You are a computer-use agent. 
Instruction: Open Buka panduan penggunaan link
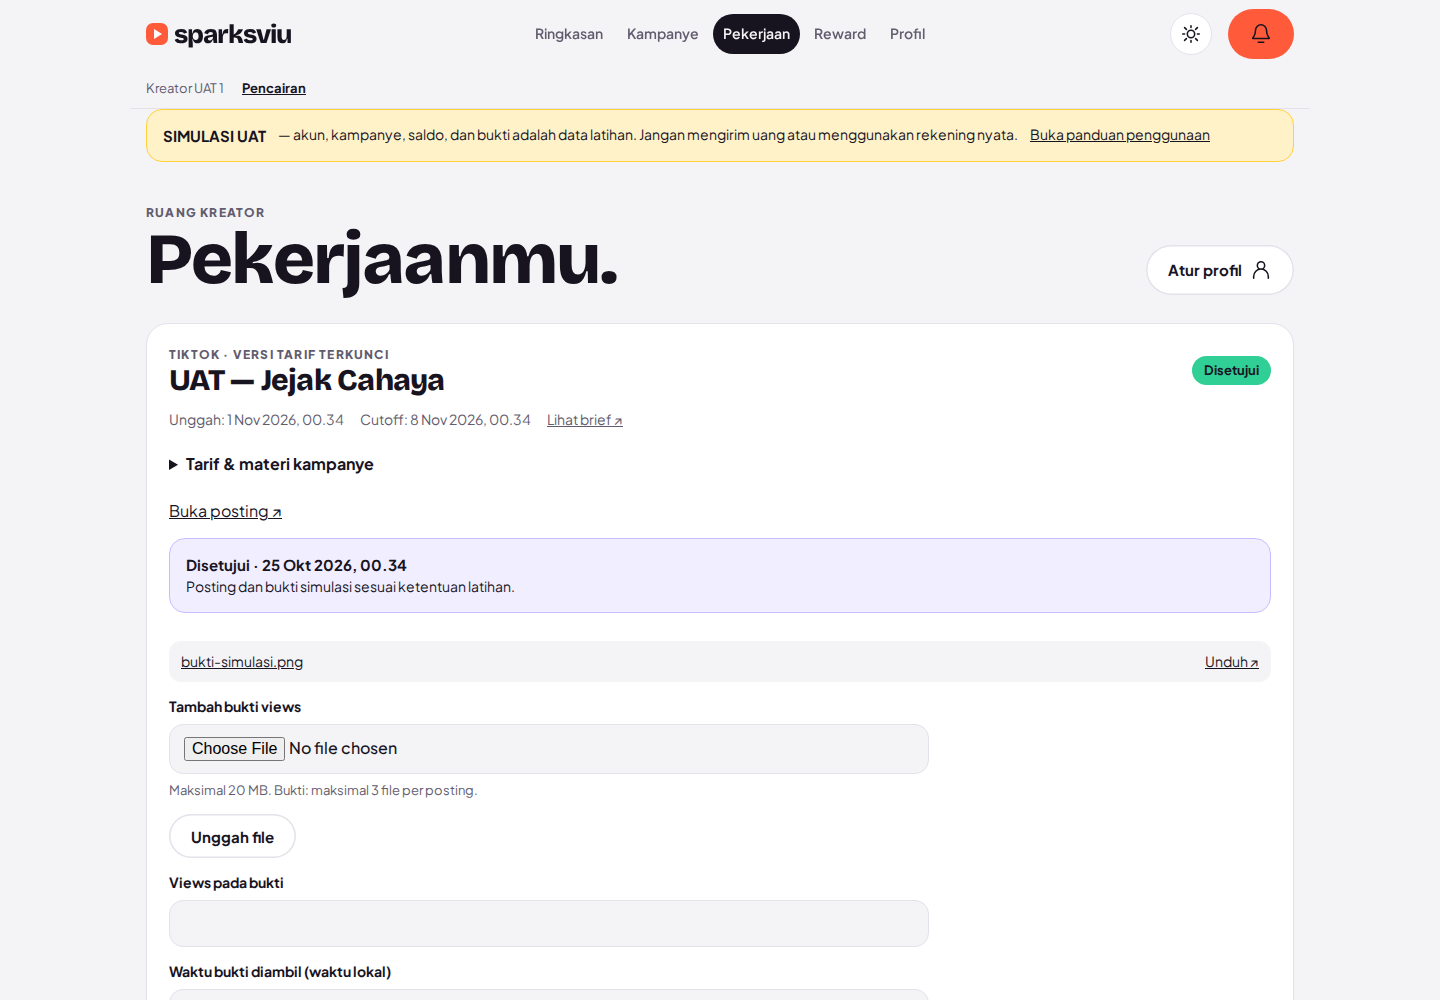(1120, 135)
